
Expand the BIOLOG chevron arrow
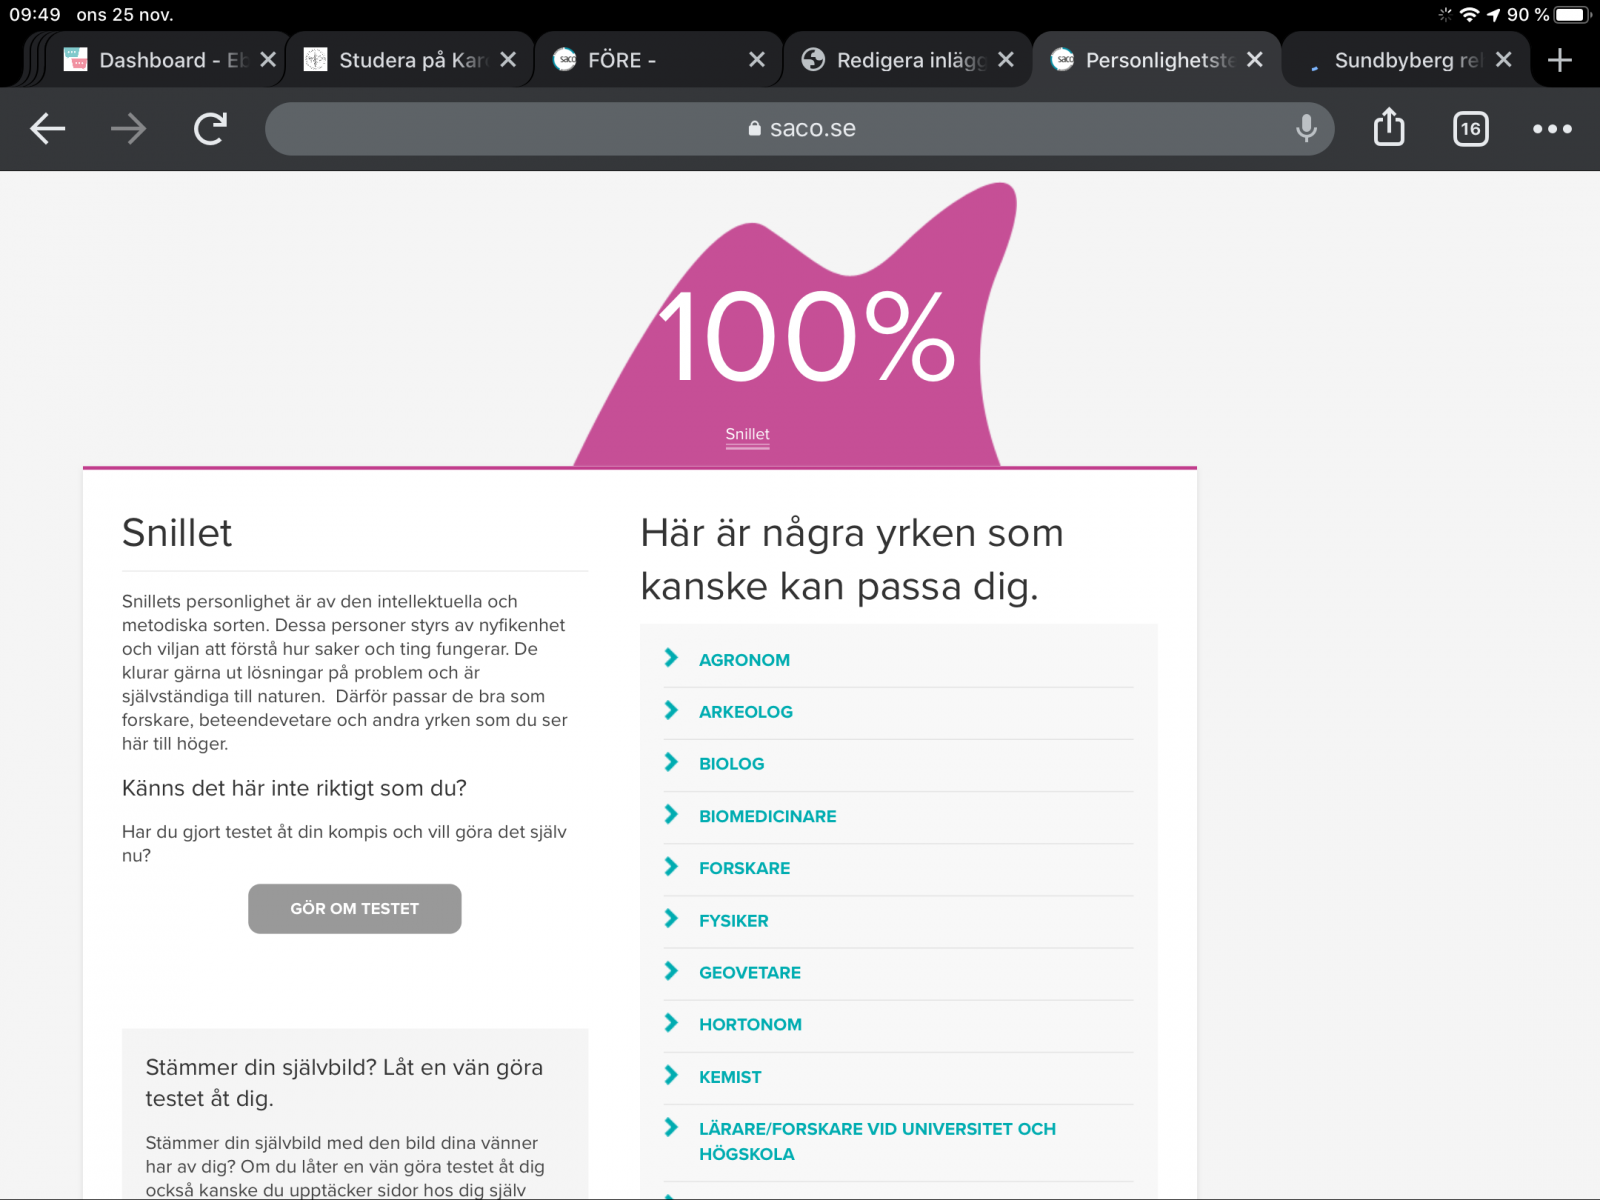671,762
